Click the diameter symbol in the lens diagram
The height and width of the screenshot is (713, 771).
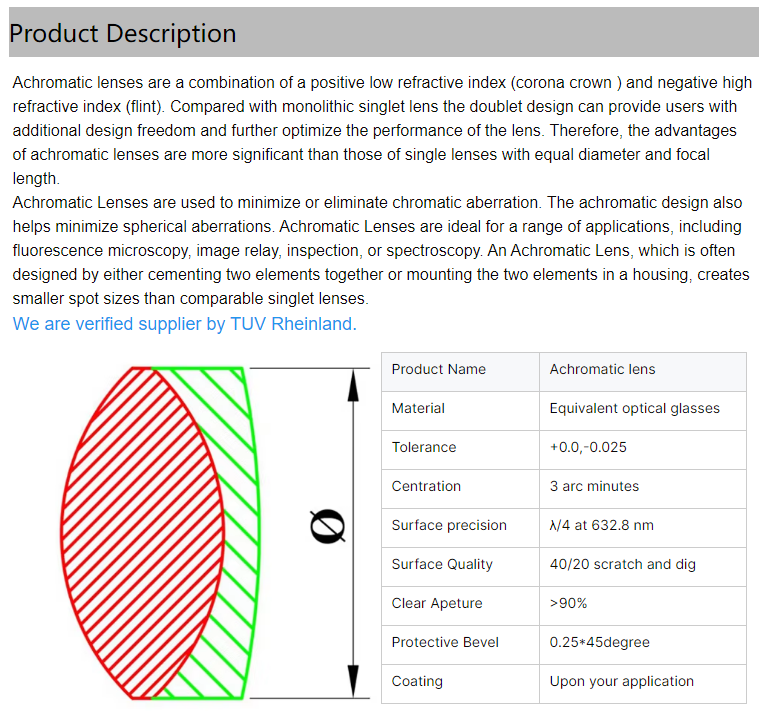click(329, 526)
